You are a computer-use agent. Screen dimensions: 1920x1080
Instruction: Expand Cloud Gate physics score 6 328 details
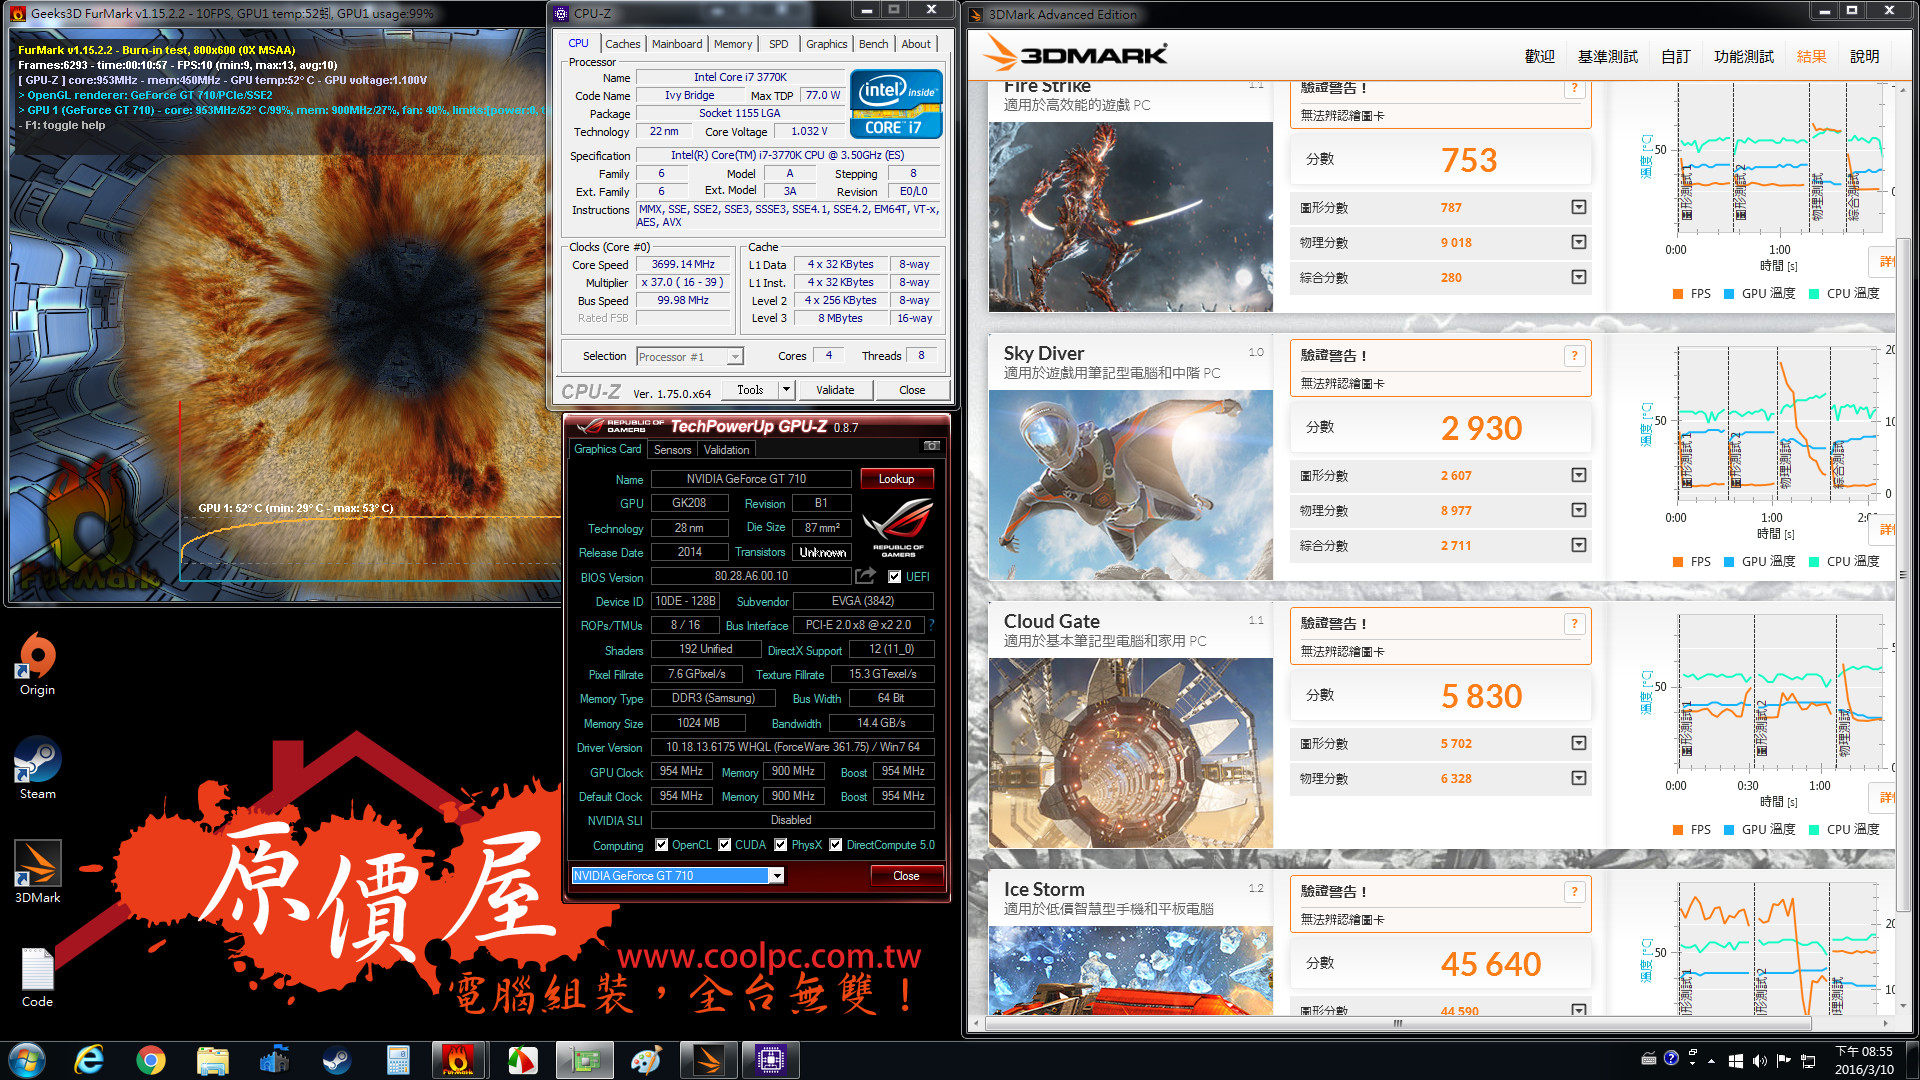point(1579,778)
